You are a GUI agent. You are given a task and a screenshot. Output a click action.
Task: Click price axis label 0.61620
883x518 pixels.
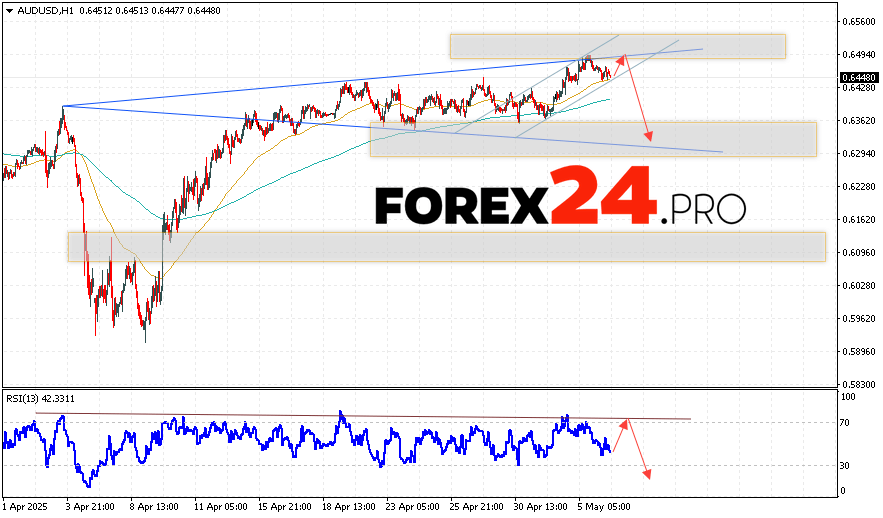[859, 220]
